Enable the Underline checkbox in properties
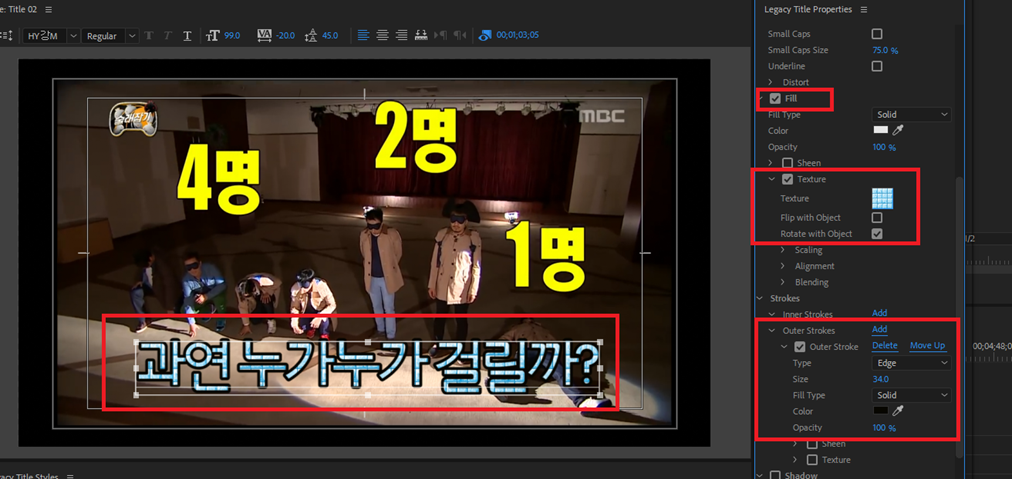Image resolution: width=1012 pixels, height=479 pixels. click(876, 66)
